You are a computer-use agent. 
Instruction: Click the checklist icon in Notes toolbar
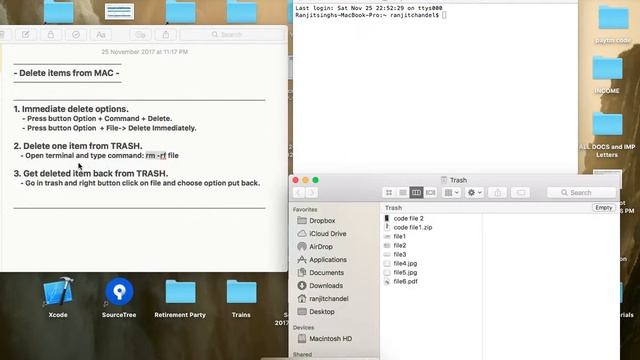click(76, 35)
